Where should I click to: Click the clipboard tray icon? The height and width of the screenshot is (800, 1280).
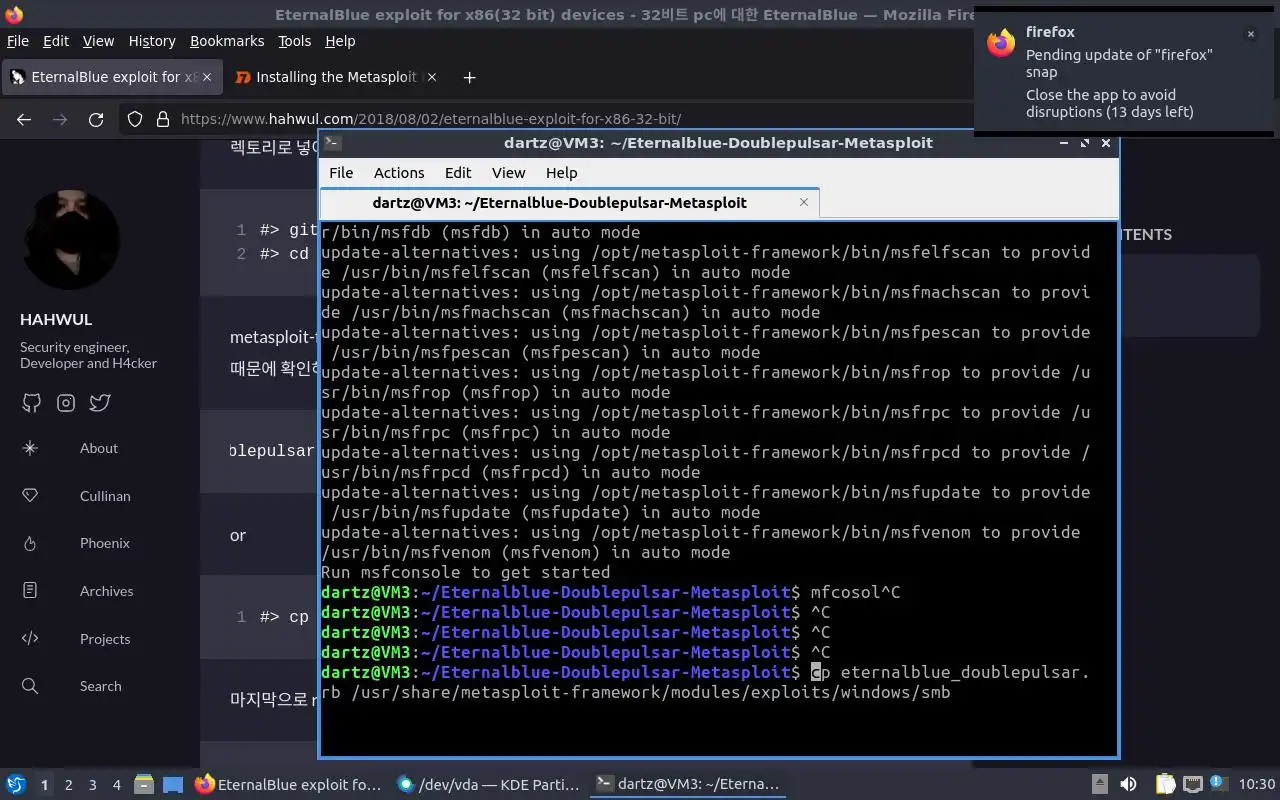[1166, 785]
